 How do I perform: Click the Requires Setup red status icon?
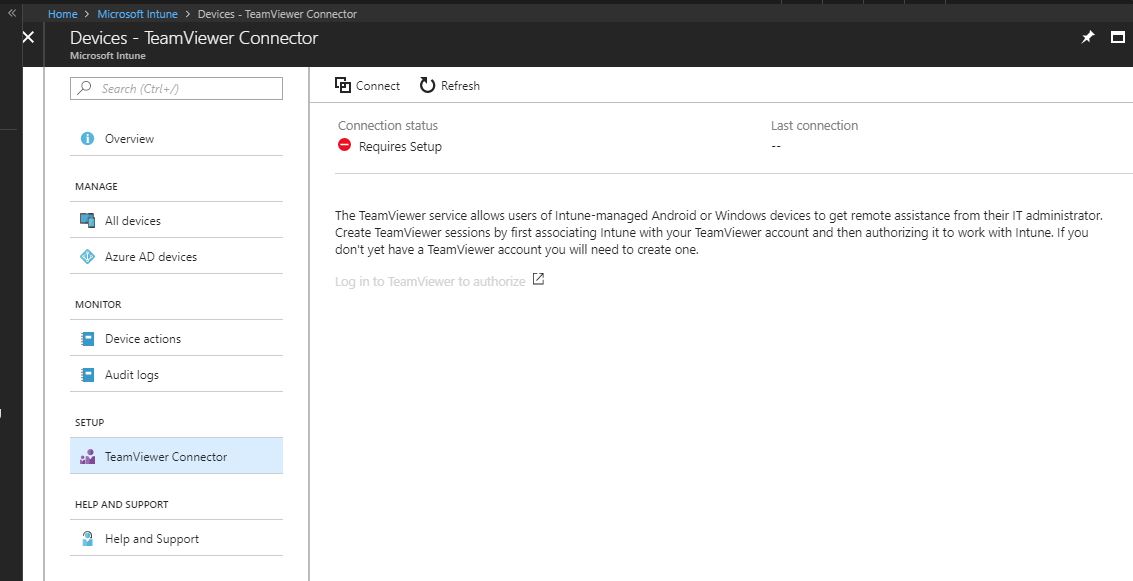[x=343, y=143]
